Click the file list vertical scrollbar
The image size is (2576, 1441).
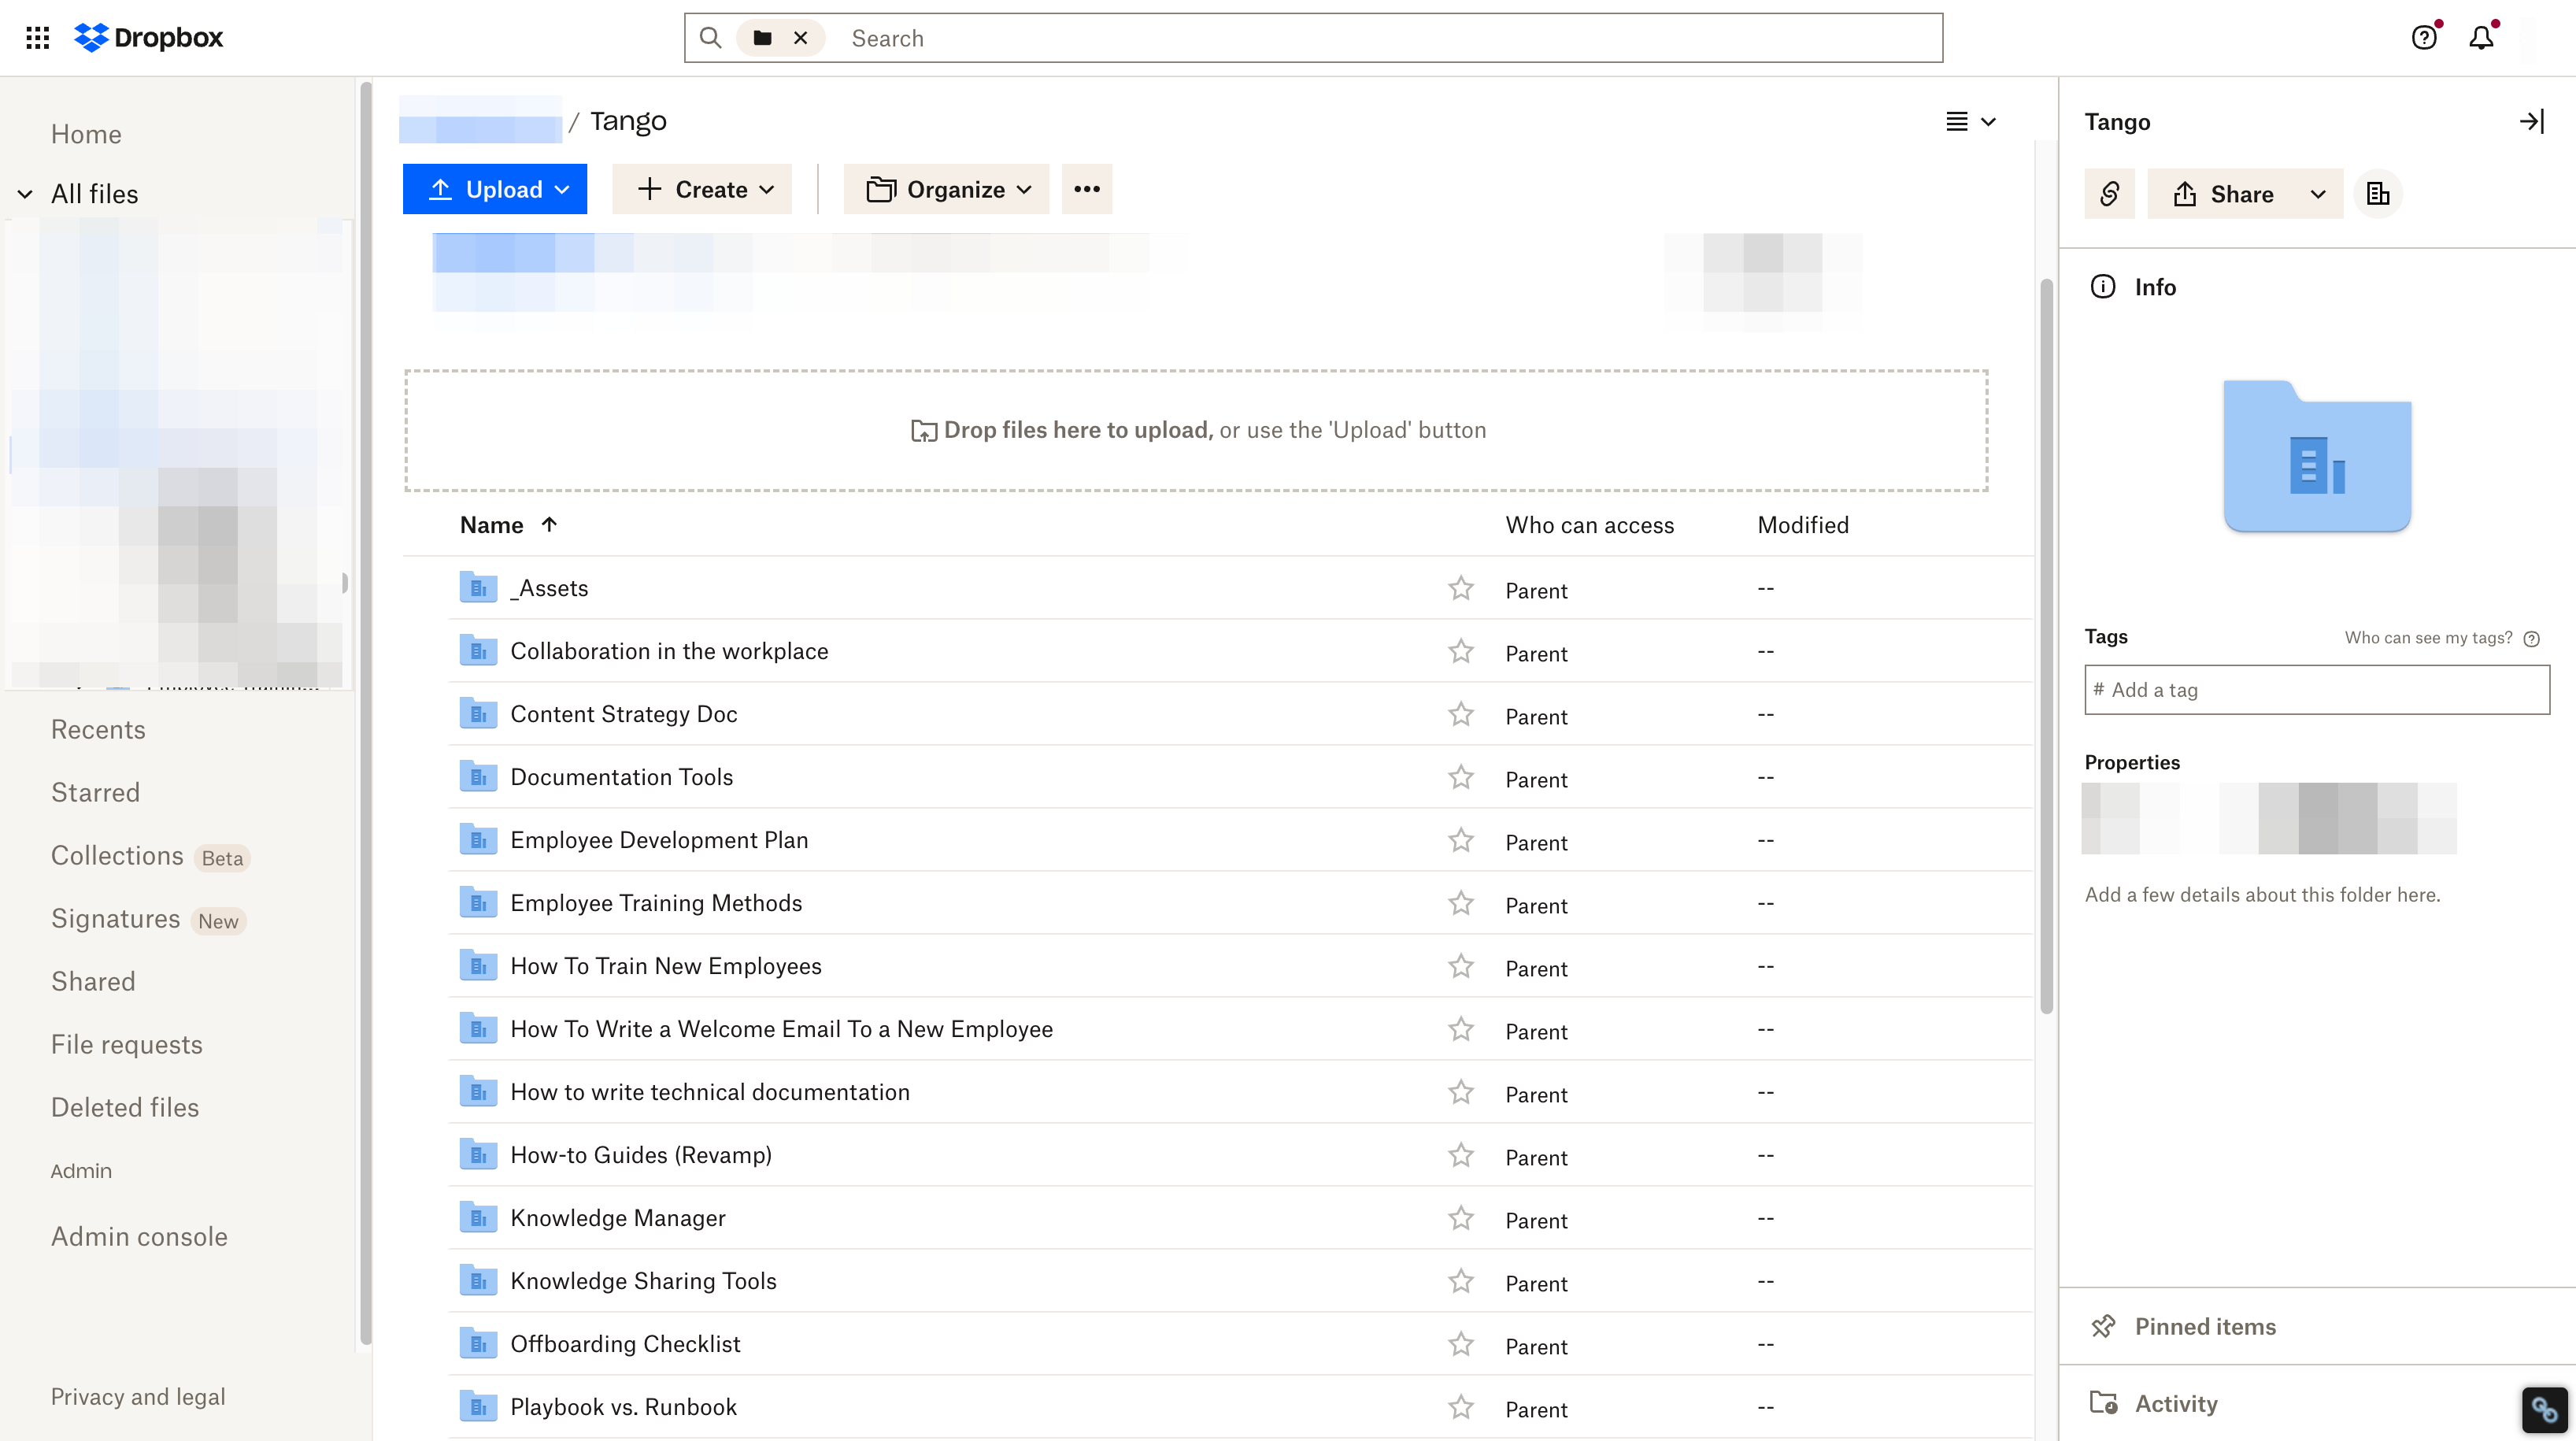pos(2046,645)
